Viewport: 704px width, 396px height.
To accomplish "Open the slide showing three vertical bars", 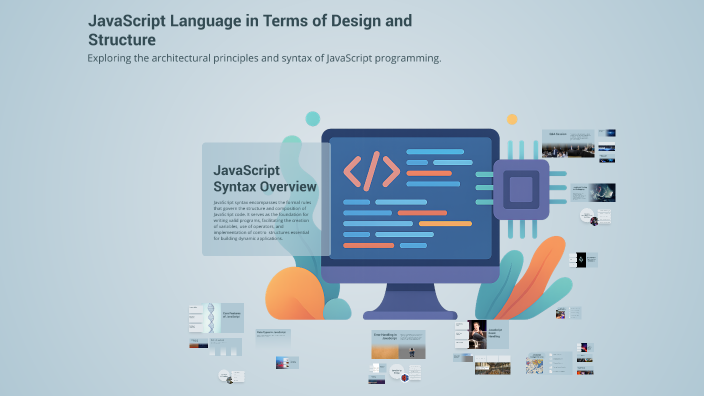I will 226,347.
